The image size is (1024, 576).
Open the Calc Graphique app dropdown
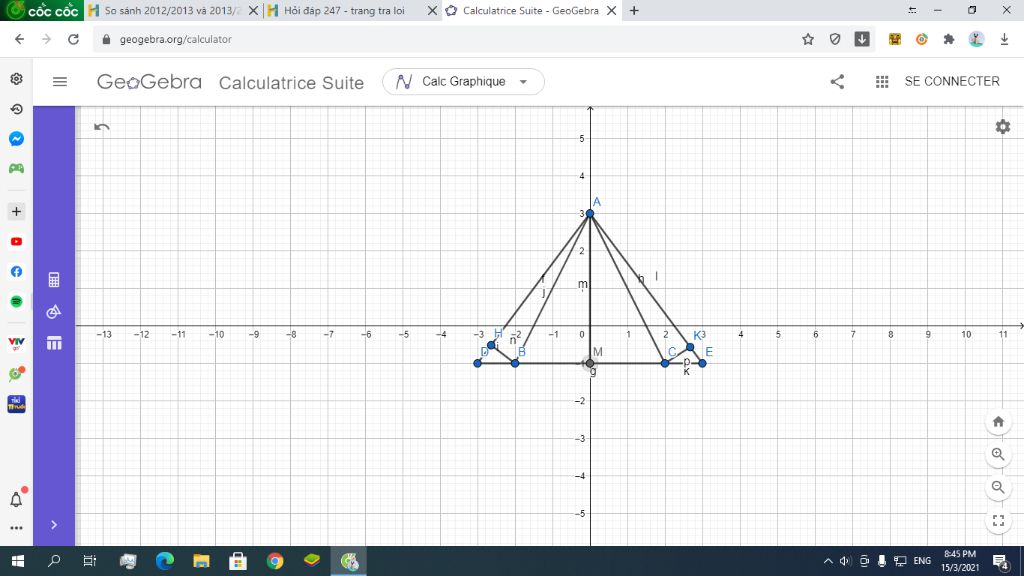pyautogui.click(x=463, y=82)
